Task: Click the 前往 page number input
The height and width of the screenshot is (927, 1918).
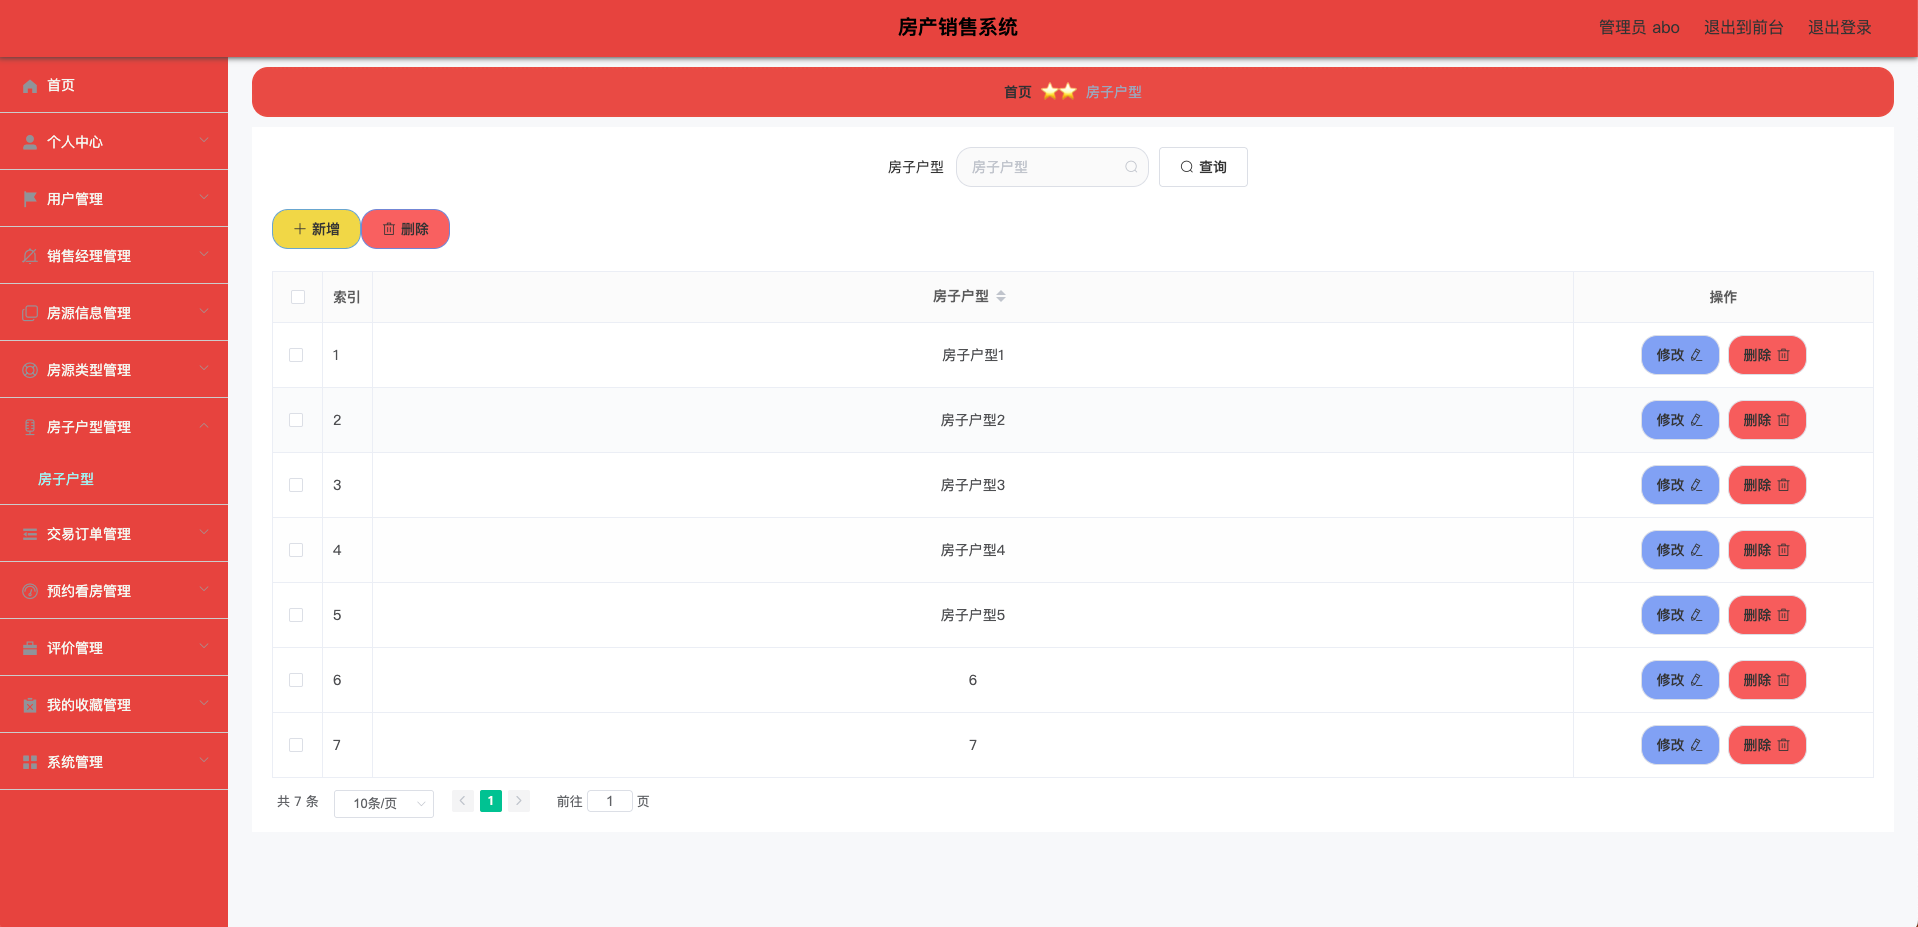Action: coord(610,801)
